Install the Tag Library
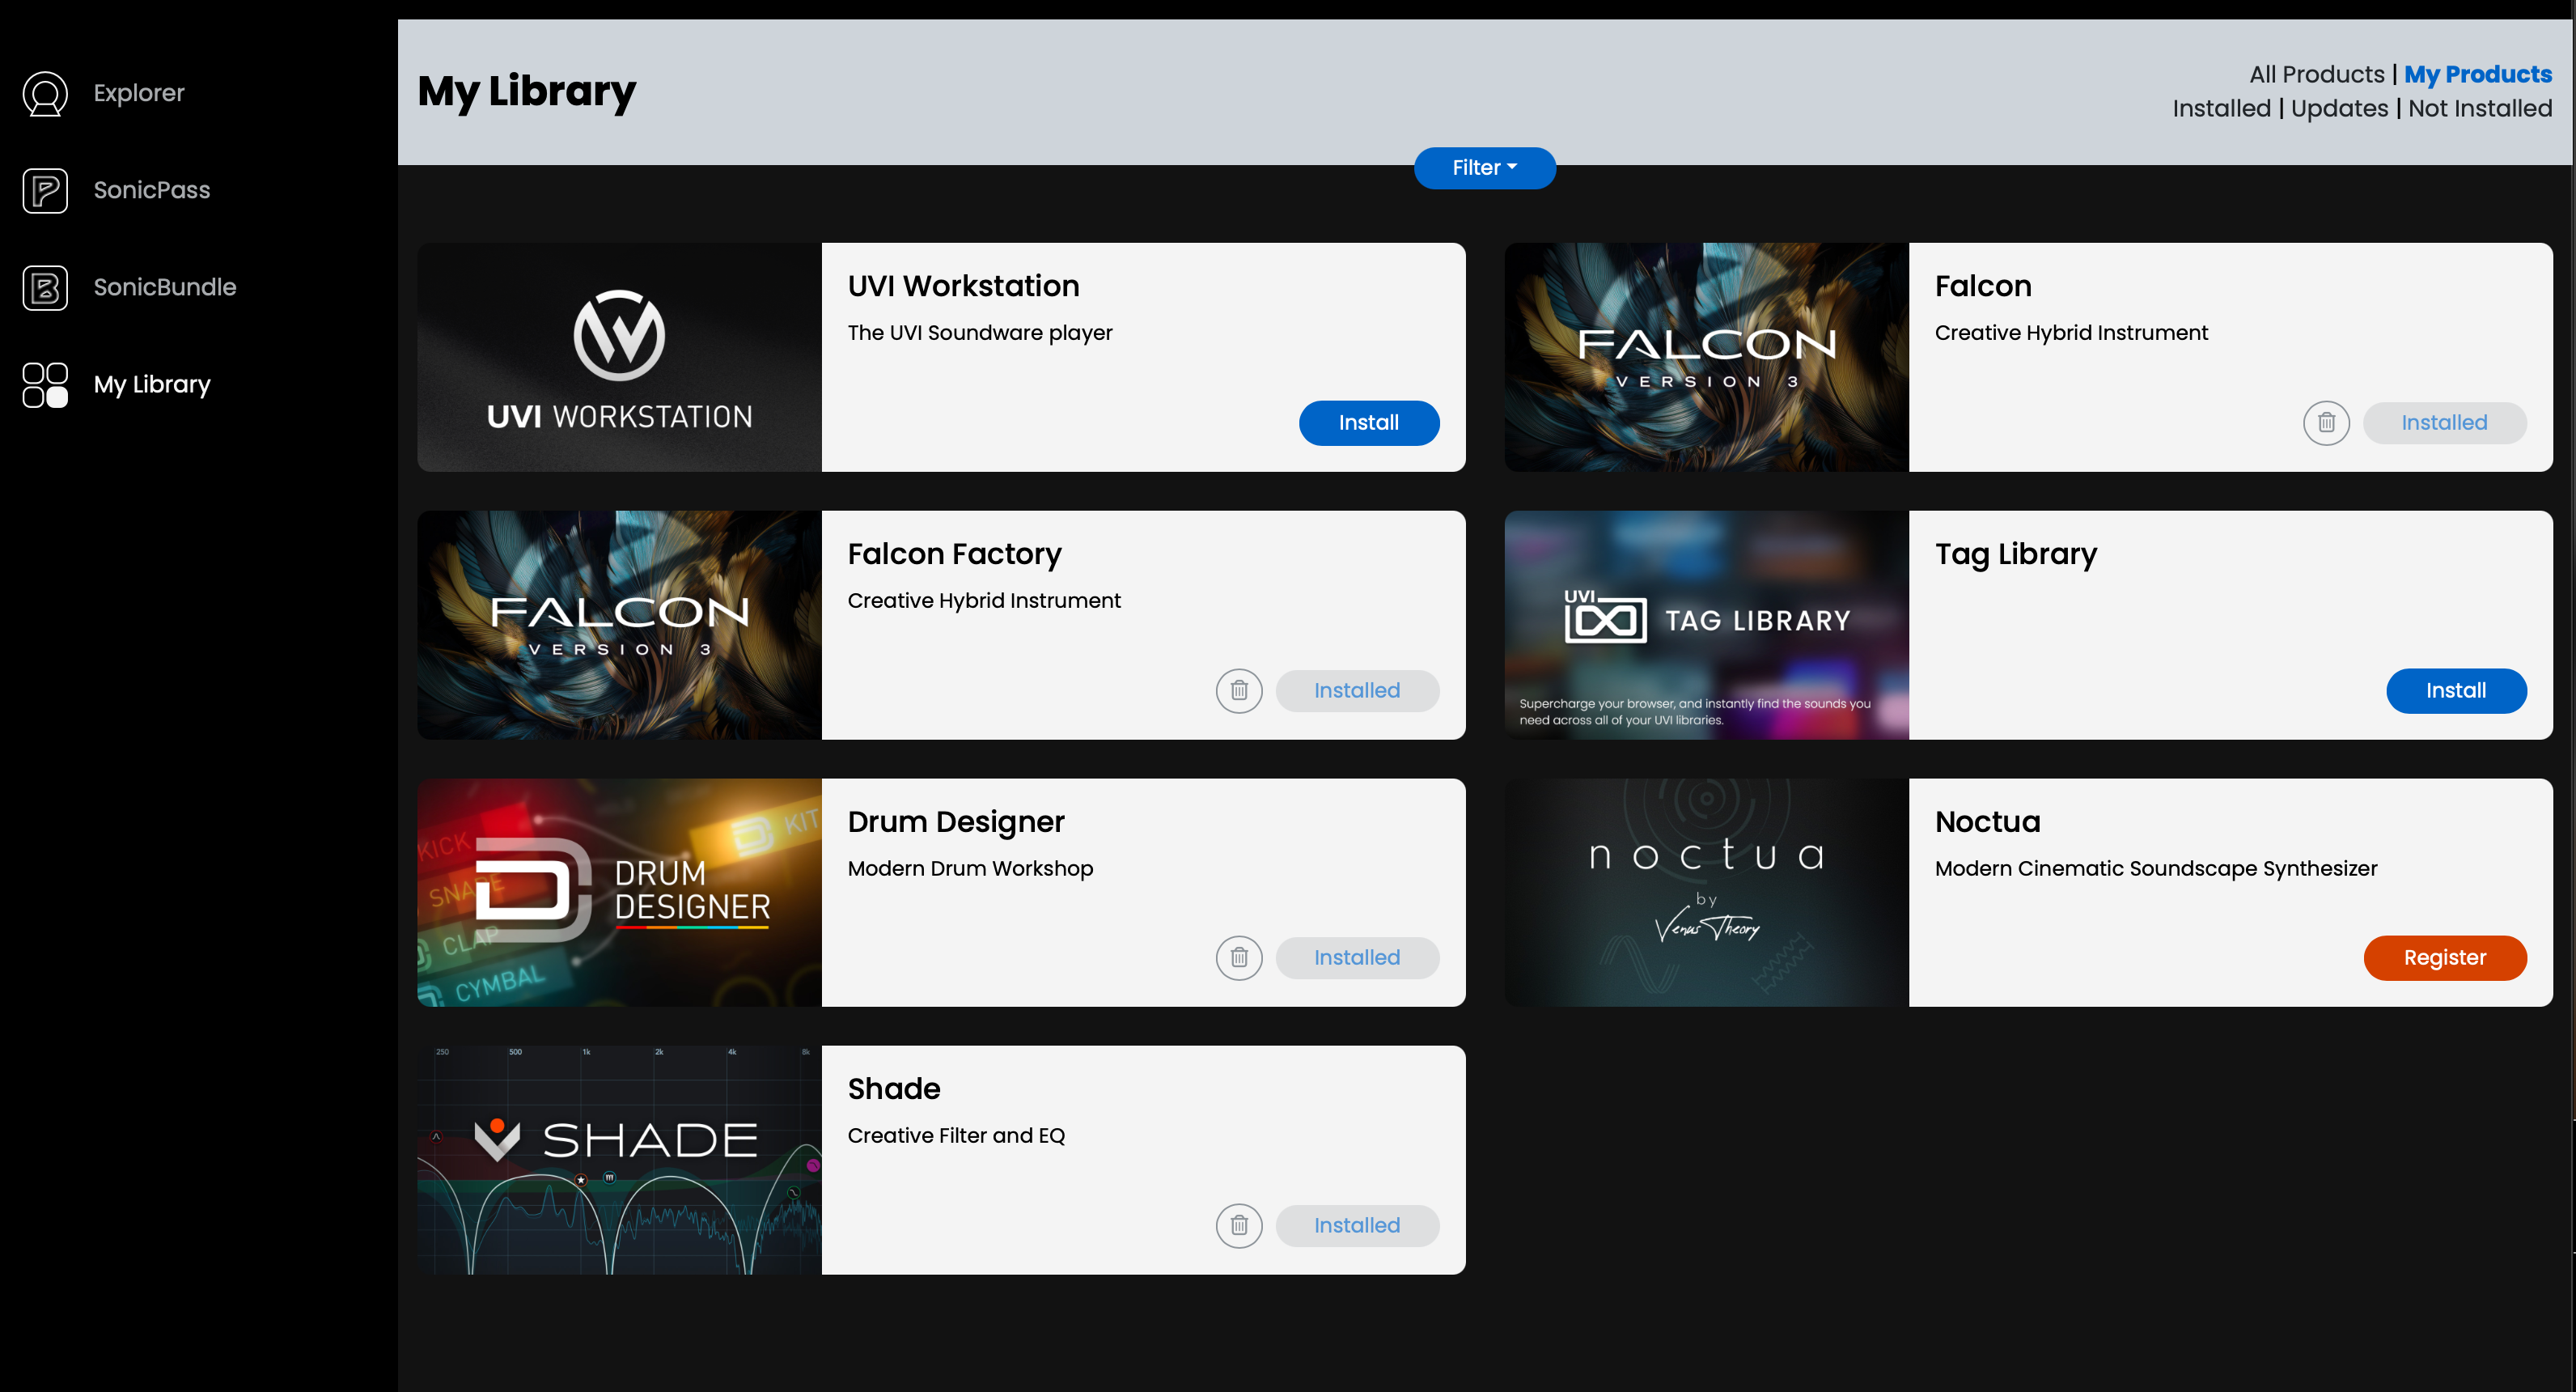This screenshot has width=2576, height=1392. tap(2456, 691)
